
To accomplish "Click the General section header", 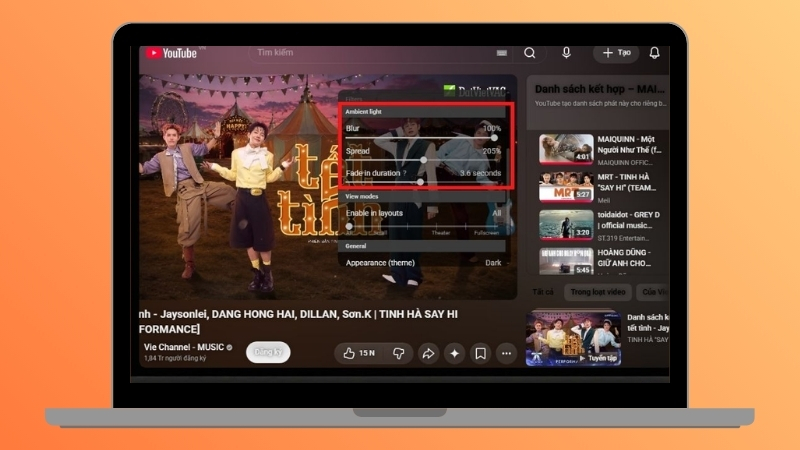I will 423,246.
